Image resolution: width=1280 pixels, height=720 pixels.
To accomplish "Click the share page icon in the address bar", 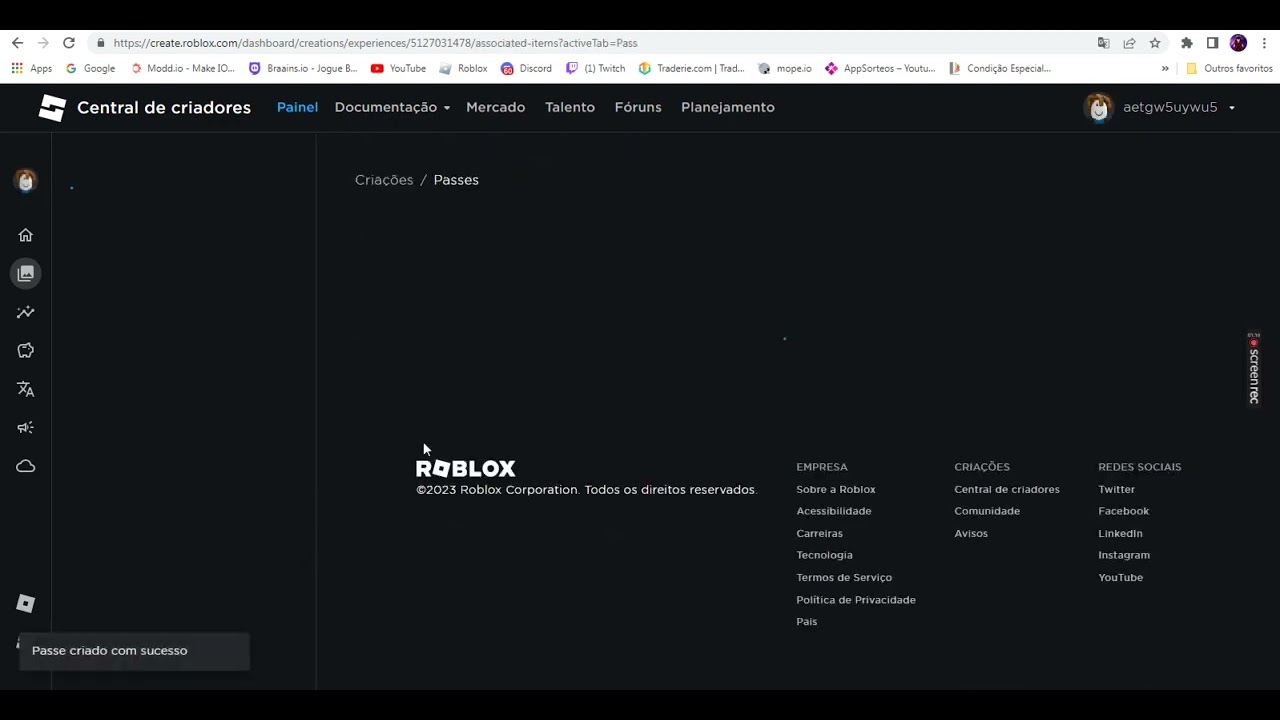I will 1129,43.
